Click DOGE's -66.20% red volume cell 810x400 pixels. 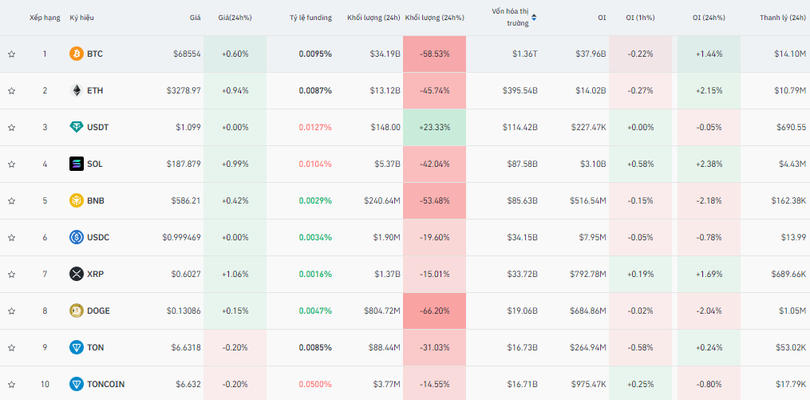[x=434, y=310]
